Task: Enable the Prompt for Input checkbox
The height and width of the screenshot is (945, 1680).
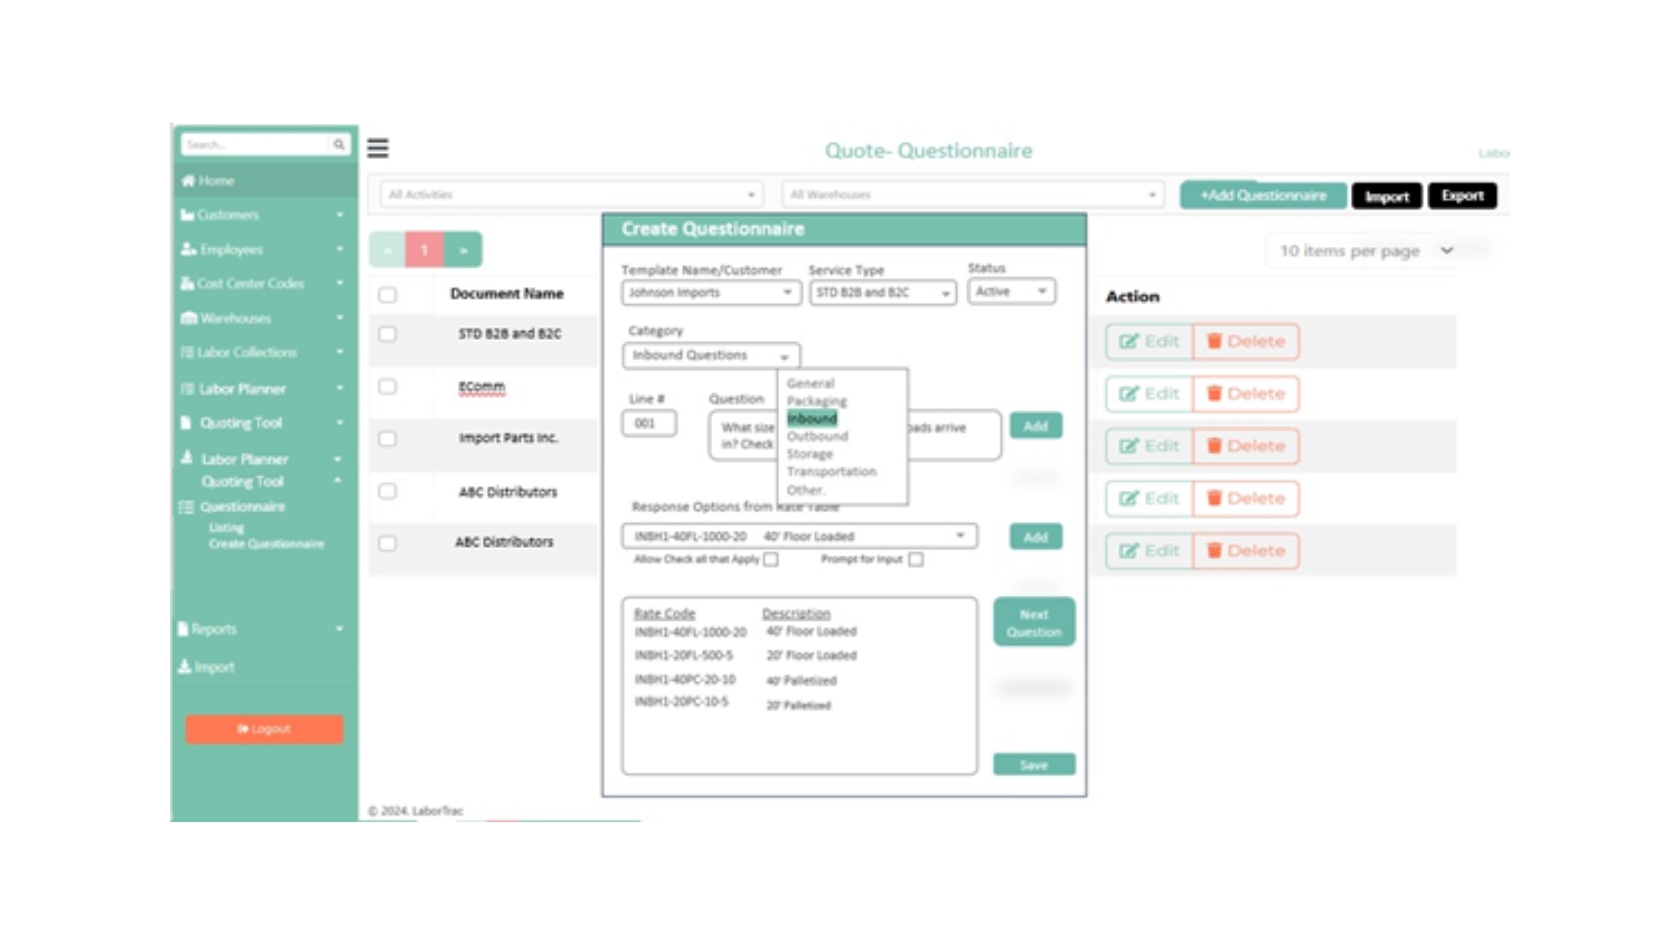Action: pyautogui.click(x=916, y=560)
